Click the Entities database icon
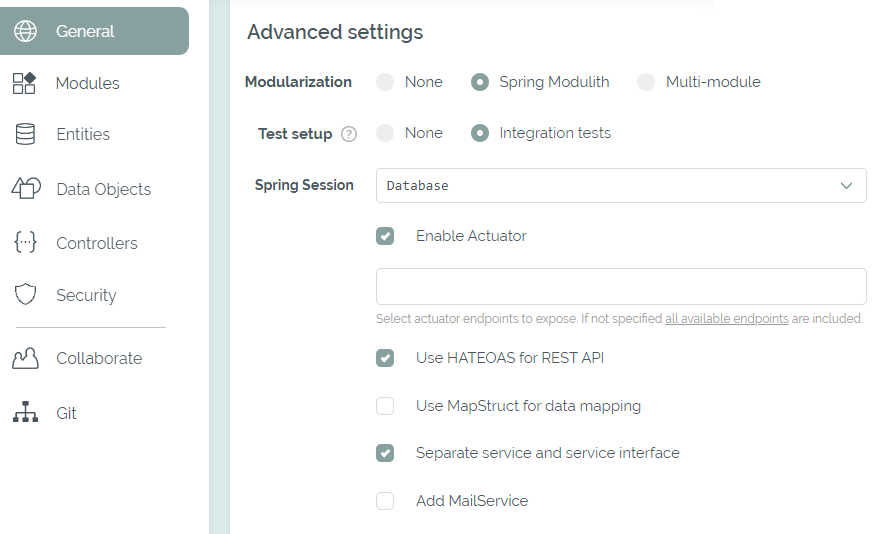The image size is (882, 534). [25, 134]
